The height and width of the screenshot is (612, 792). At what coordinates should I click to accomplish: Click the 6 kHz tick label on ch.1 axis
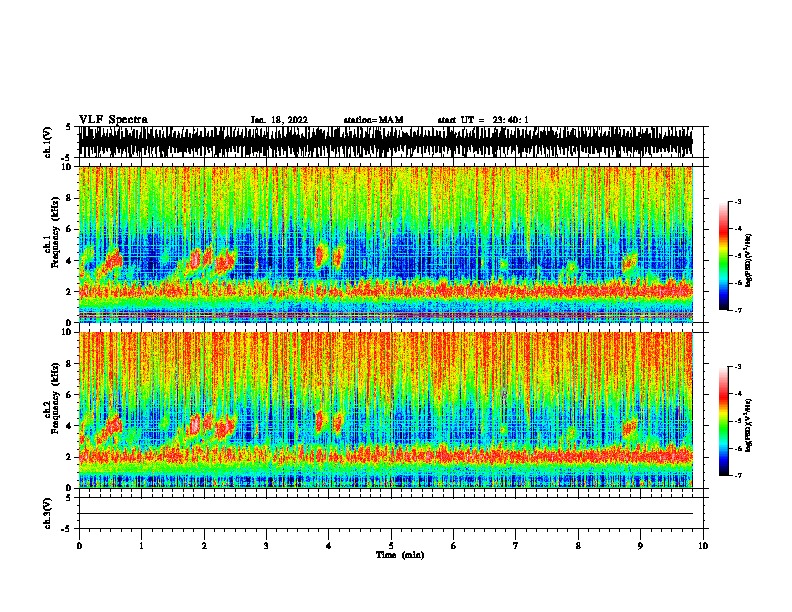pyautogui.click(x=70, y=229)
